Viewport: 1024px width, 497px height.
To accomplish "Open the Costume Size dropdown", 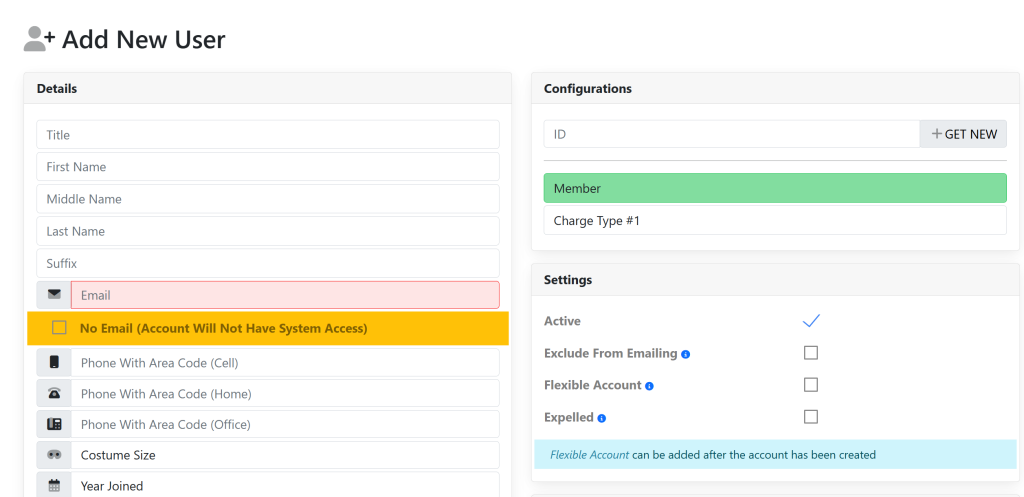I will pyautogui.click(x=285, y=455).
